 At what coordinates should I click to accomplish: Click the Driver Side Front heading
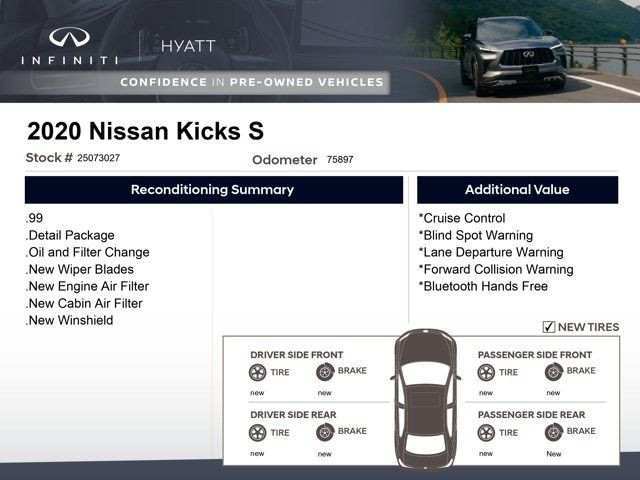(x=297, y=355)
